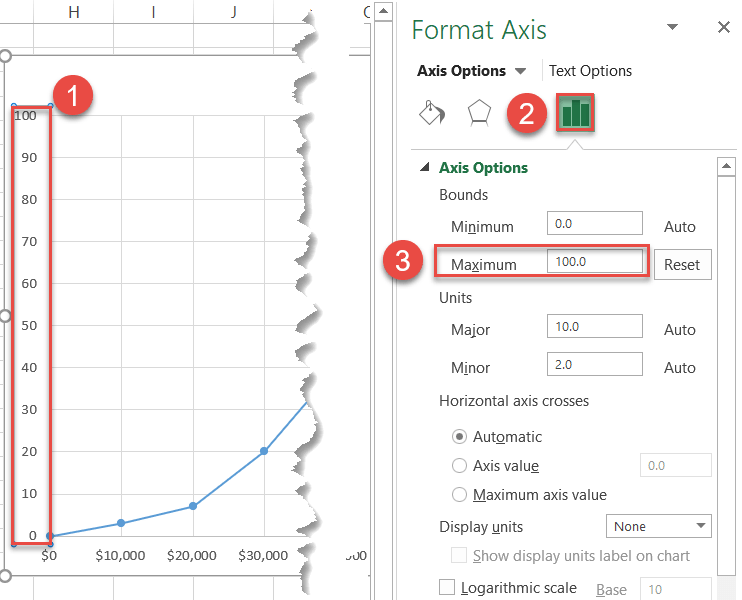The height and width of the screenshot is (600, 742).
Task: Open the Axis Options bar chart tab
Action: (575, 113)
